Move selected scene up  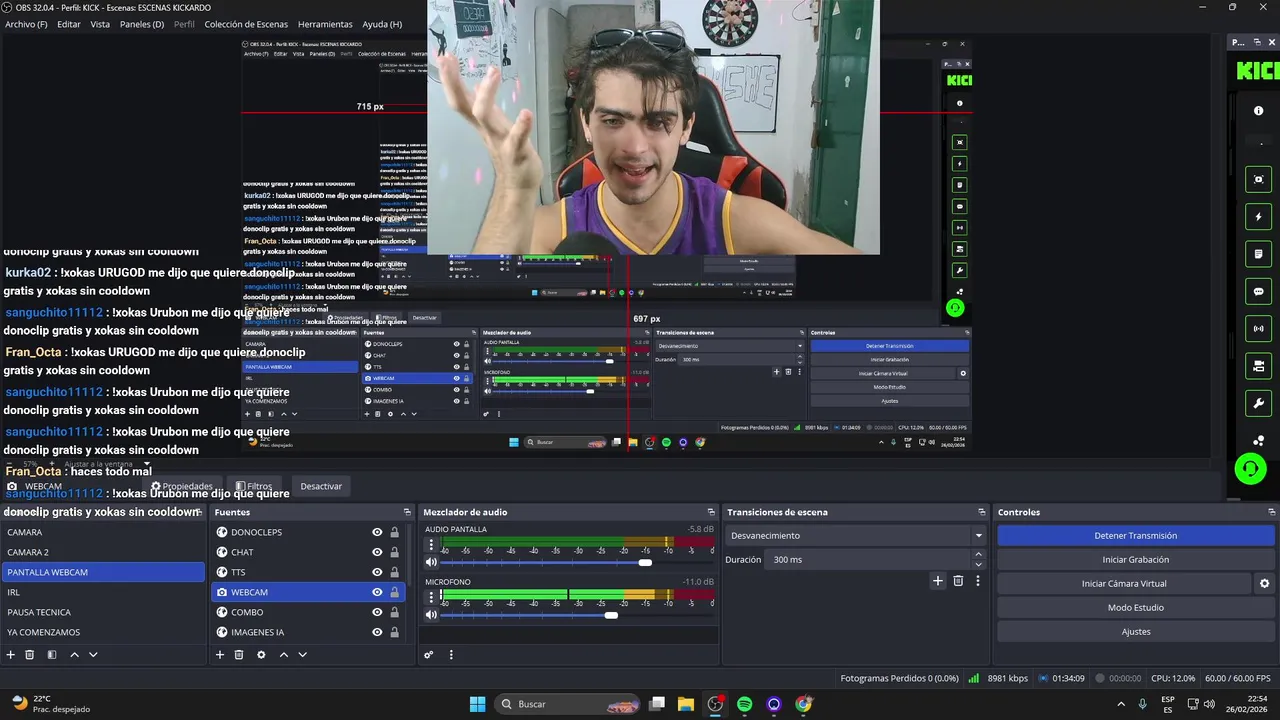[74, 655]
